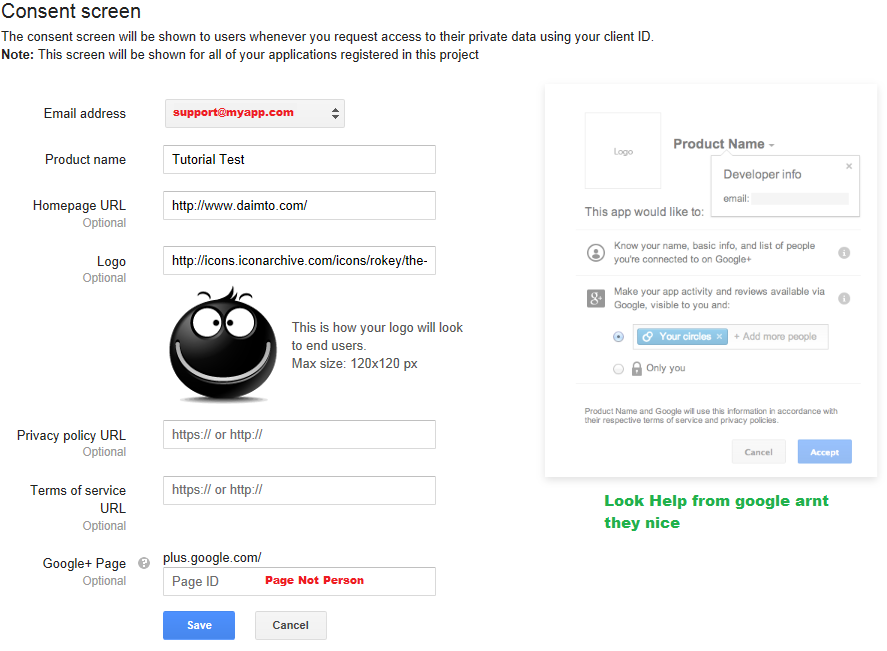The image size is (887, 651).
Task: Click the info icon beside 'Know your name'
Action: point(843,253)
